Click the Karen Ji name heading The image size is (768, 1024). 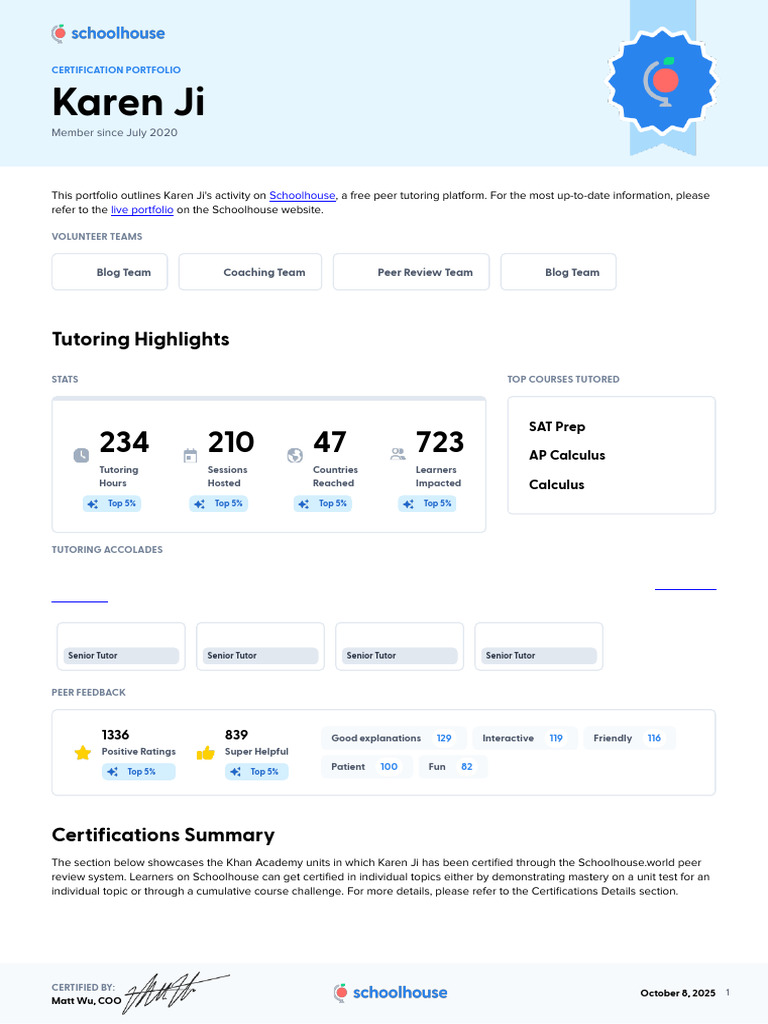[128, 103]
